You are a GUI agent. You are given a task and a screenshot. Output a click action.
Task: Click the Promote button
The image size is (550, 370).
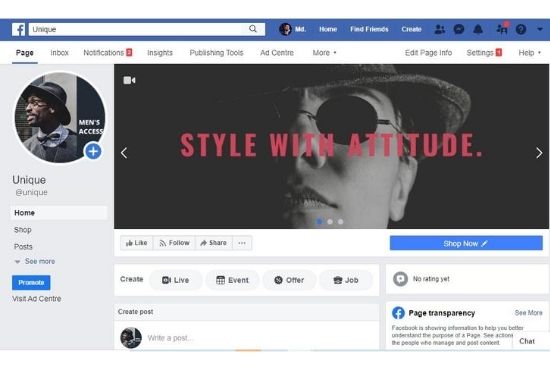tap(31, 283)
